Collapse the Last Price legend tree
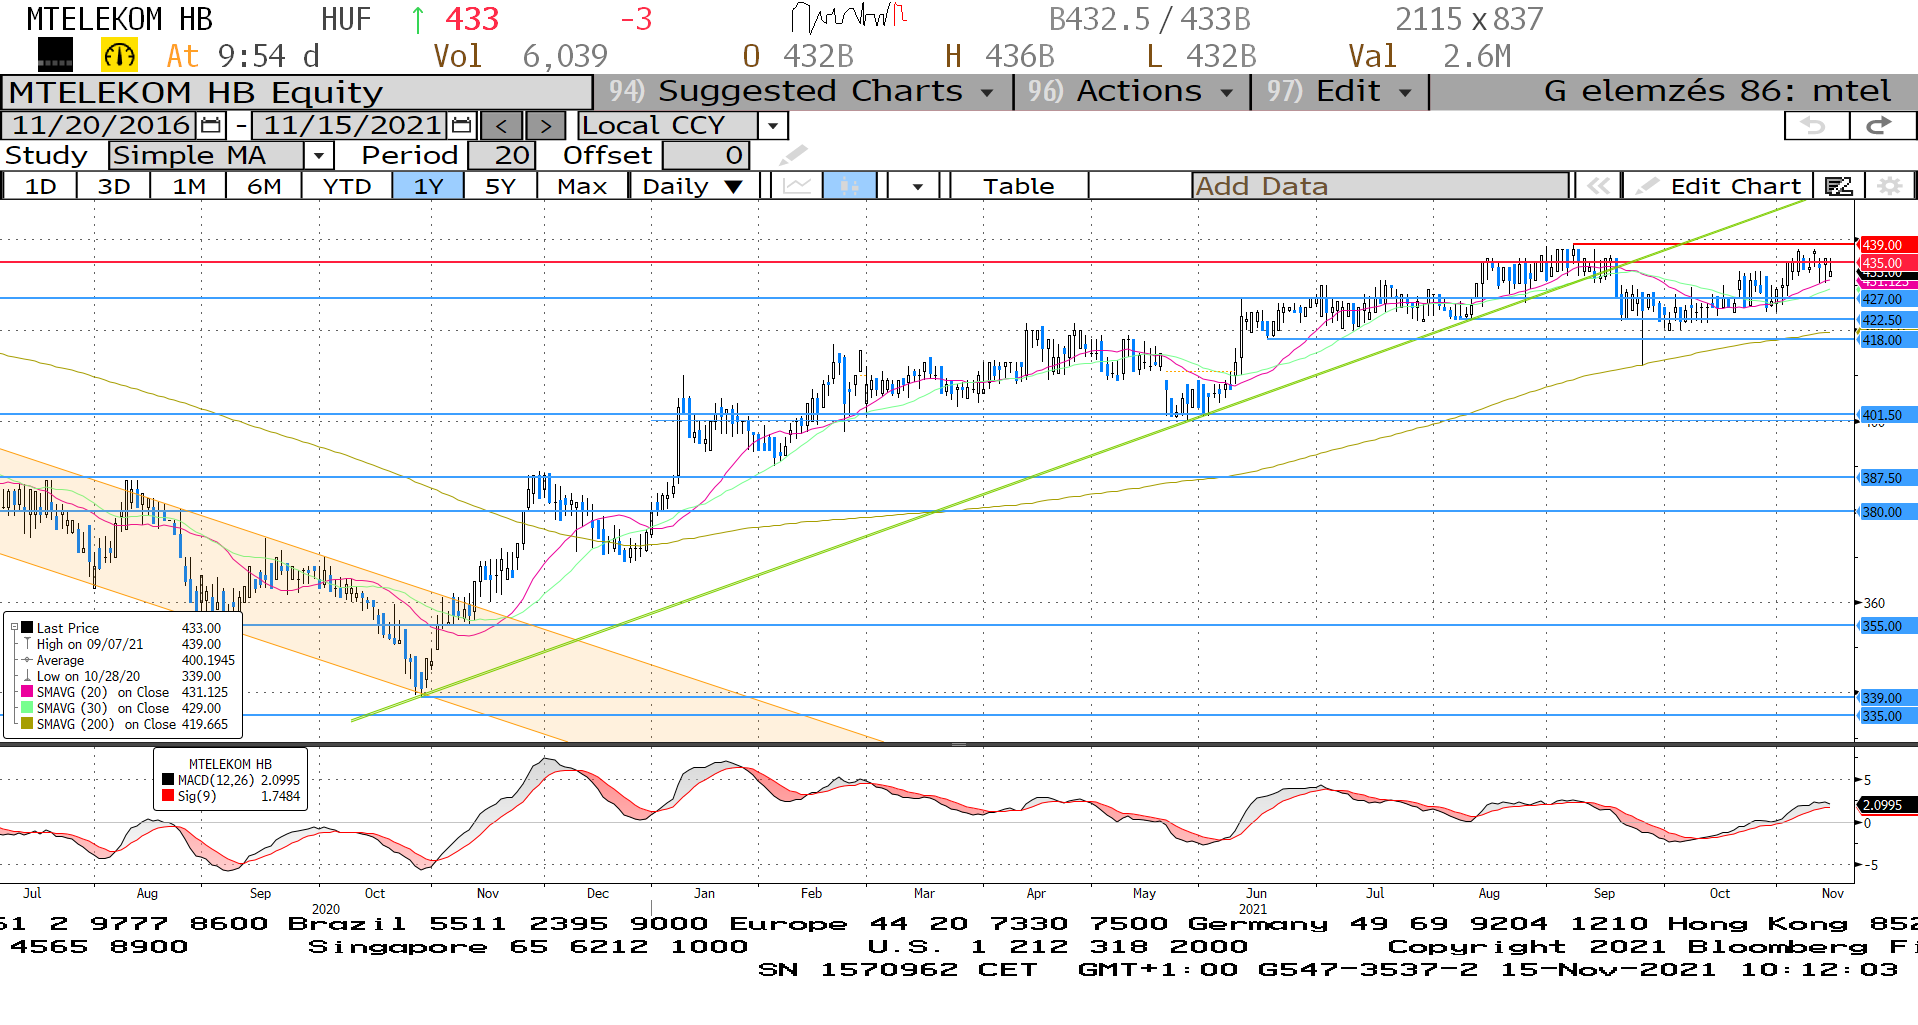 tap(14, 628)
